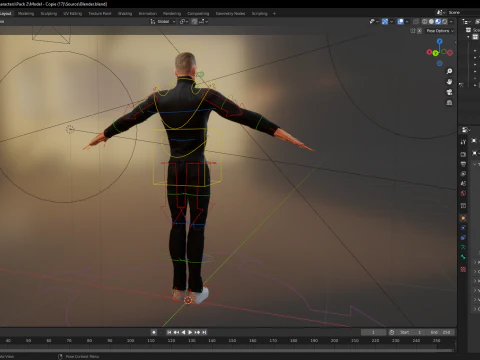
Task: Expand the viewport shading options arrow
Action: [x=451, y=21]
